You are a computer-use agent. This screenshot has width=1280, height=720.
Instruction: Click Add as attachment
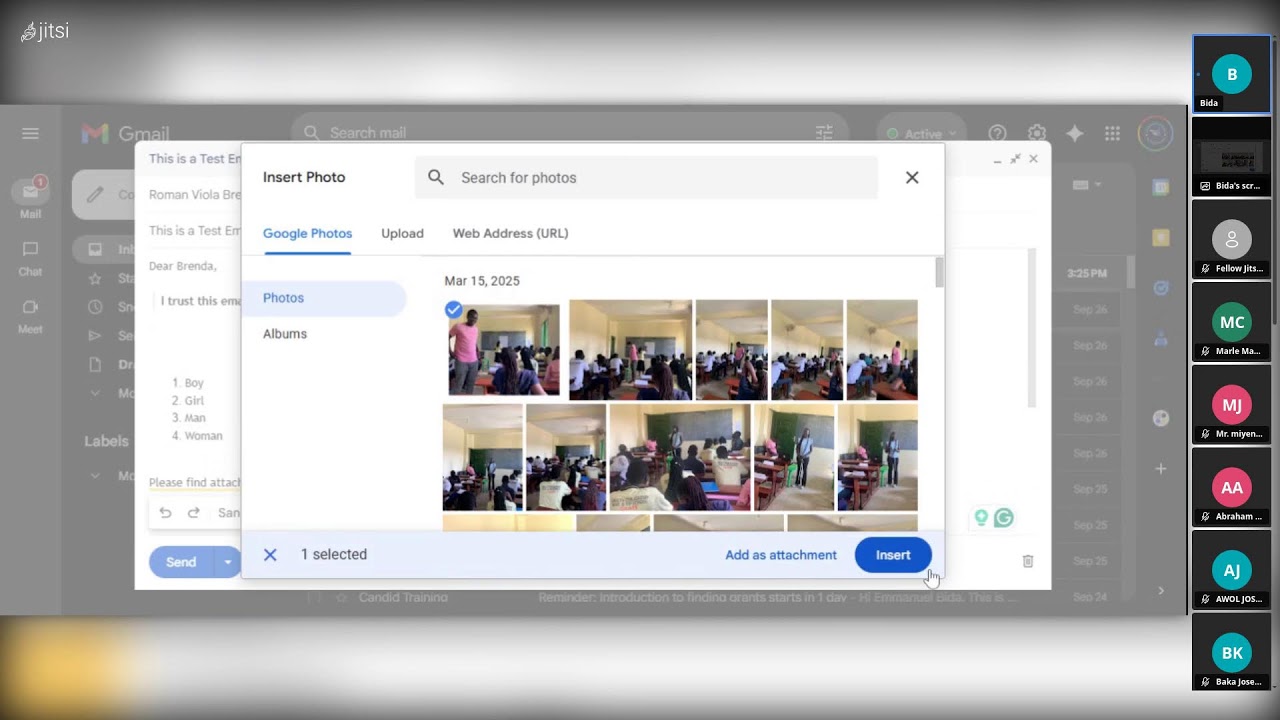coord(781,555)
